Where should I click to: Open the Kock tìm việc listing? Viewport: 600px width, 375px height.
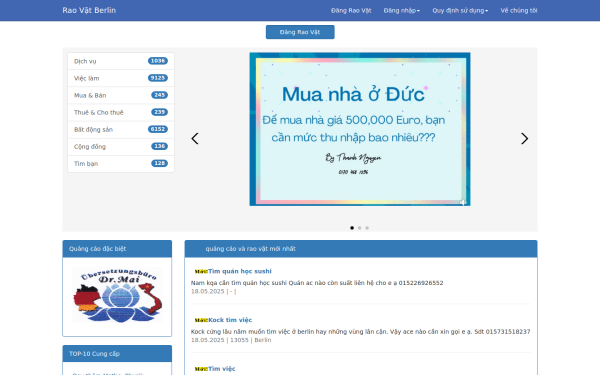click(230, 320)
